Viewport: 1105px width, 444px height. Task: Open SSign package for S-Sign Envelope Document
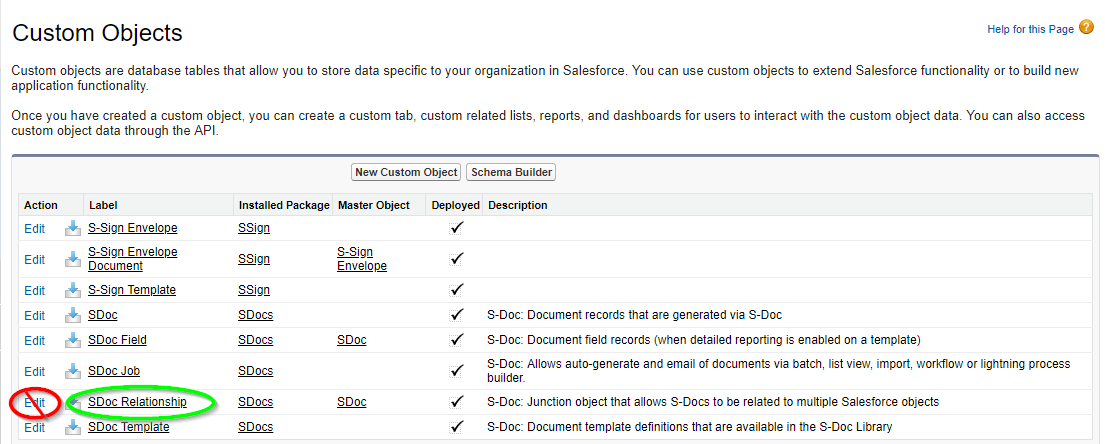(x=254, y=259)
